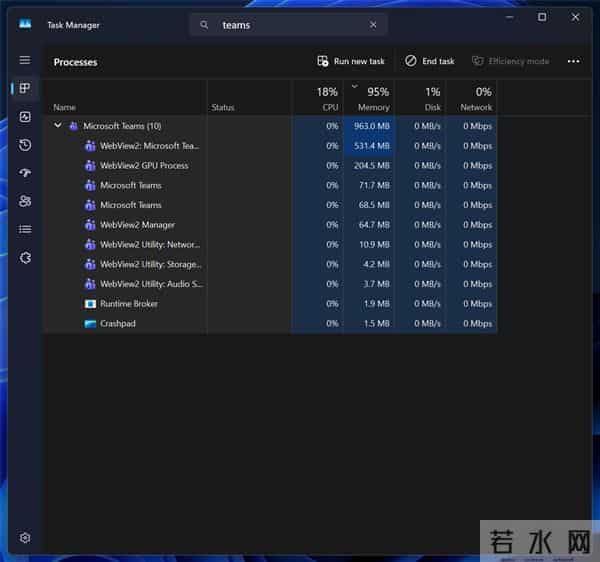Open the Performance sidebar icon
The width and height of the screenshot is (600, 562).
(25, 117)
